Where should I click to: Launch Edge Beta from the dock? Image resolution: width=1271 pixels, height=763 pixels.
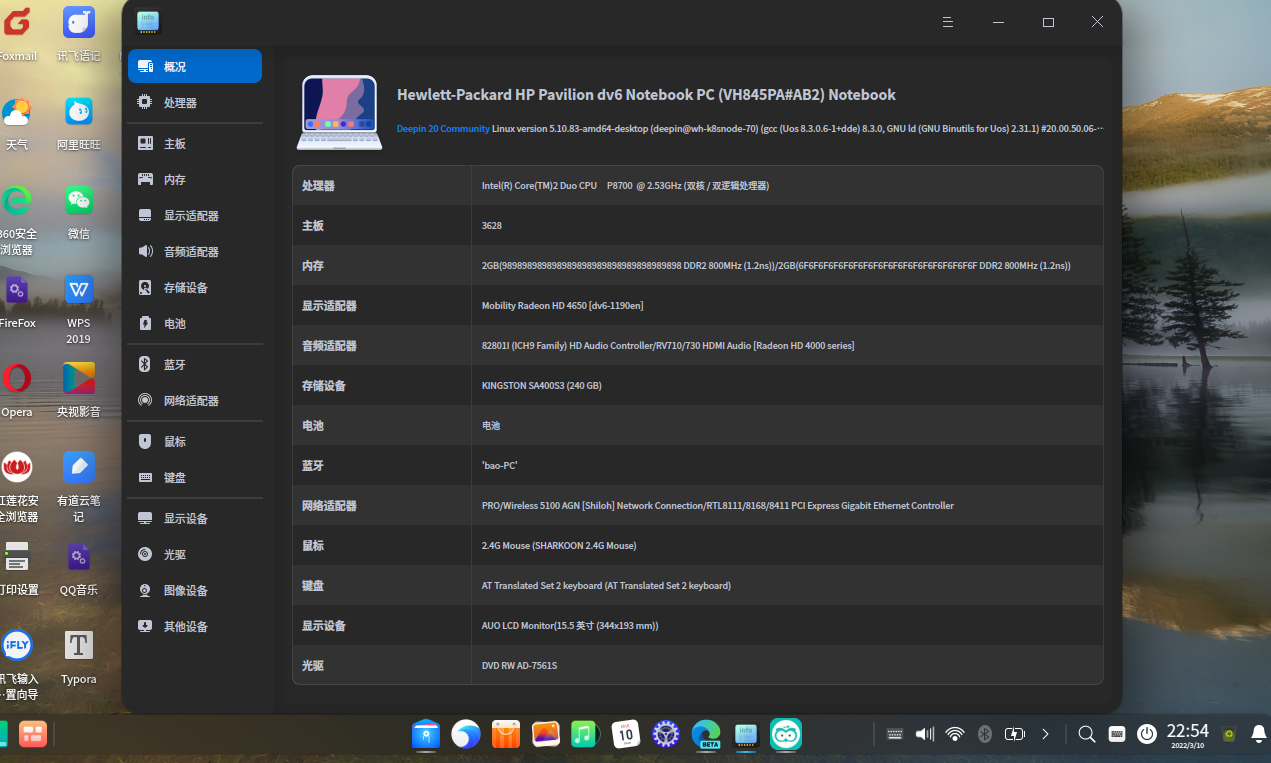[x=706, y=735]
